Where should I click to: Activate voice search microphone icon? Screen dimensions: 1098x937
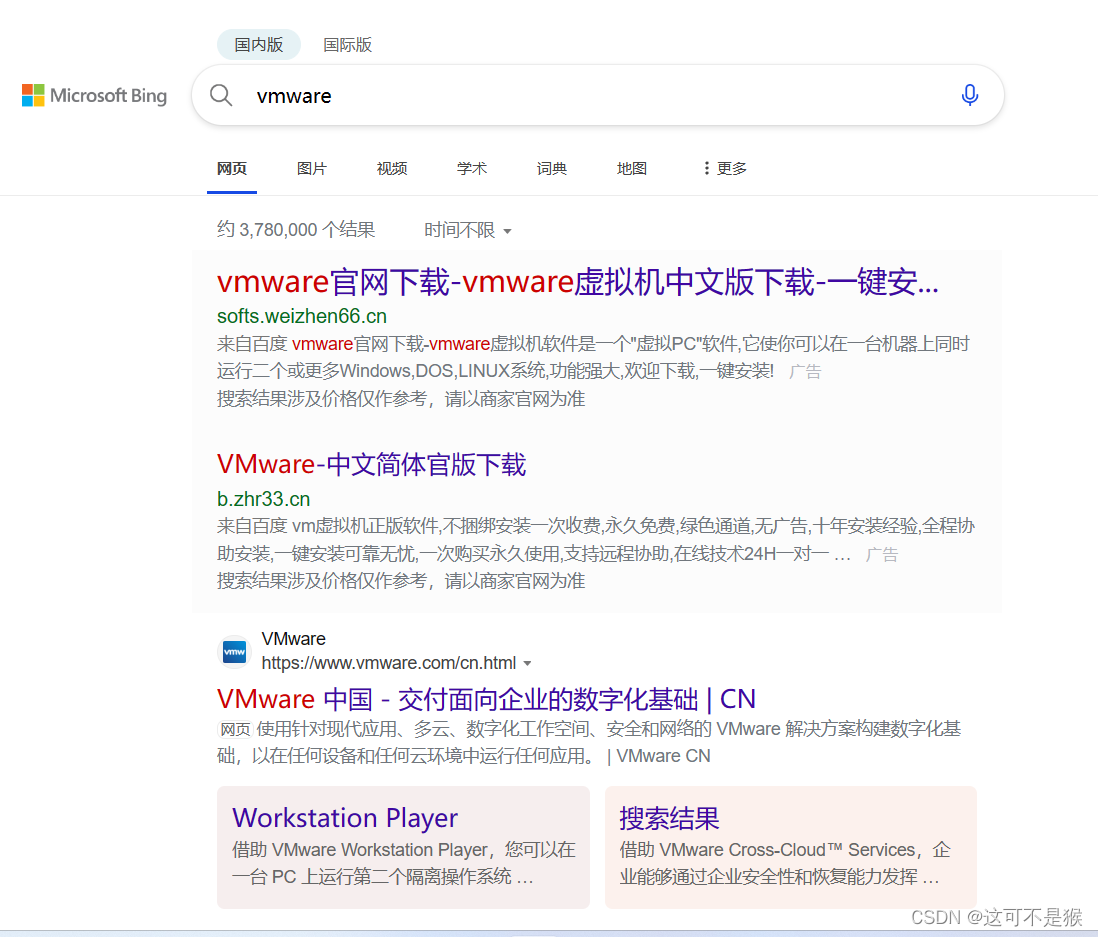click(x=970, y=95)
